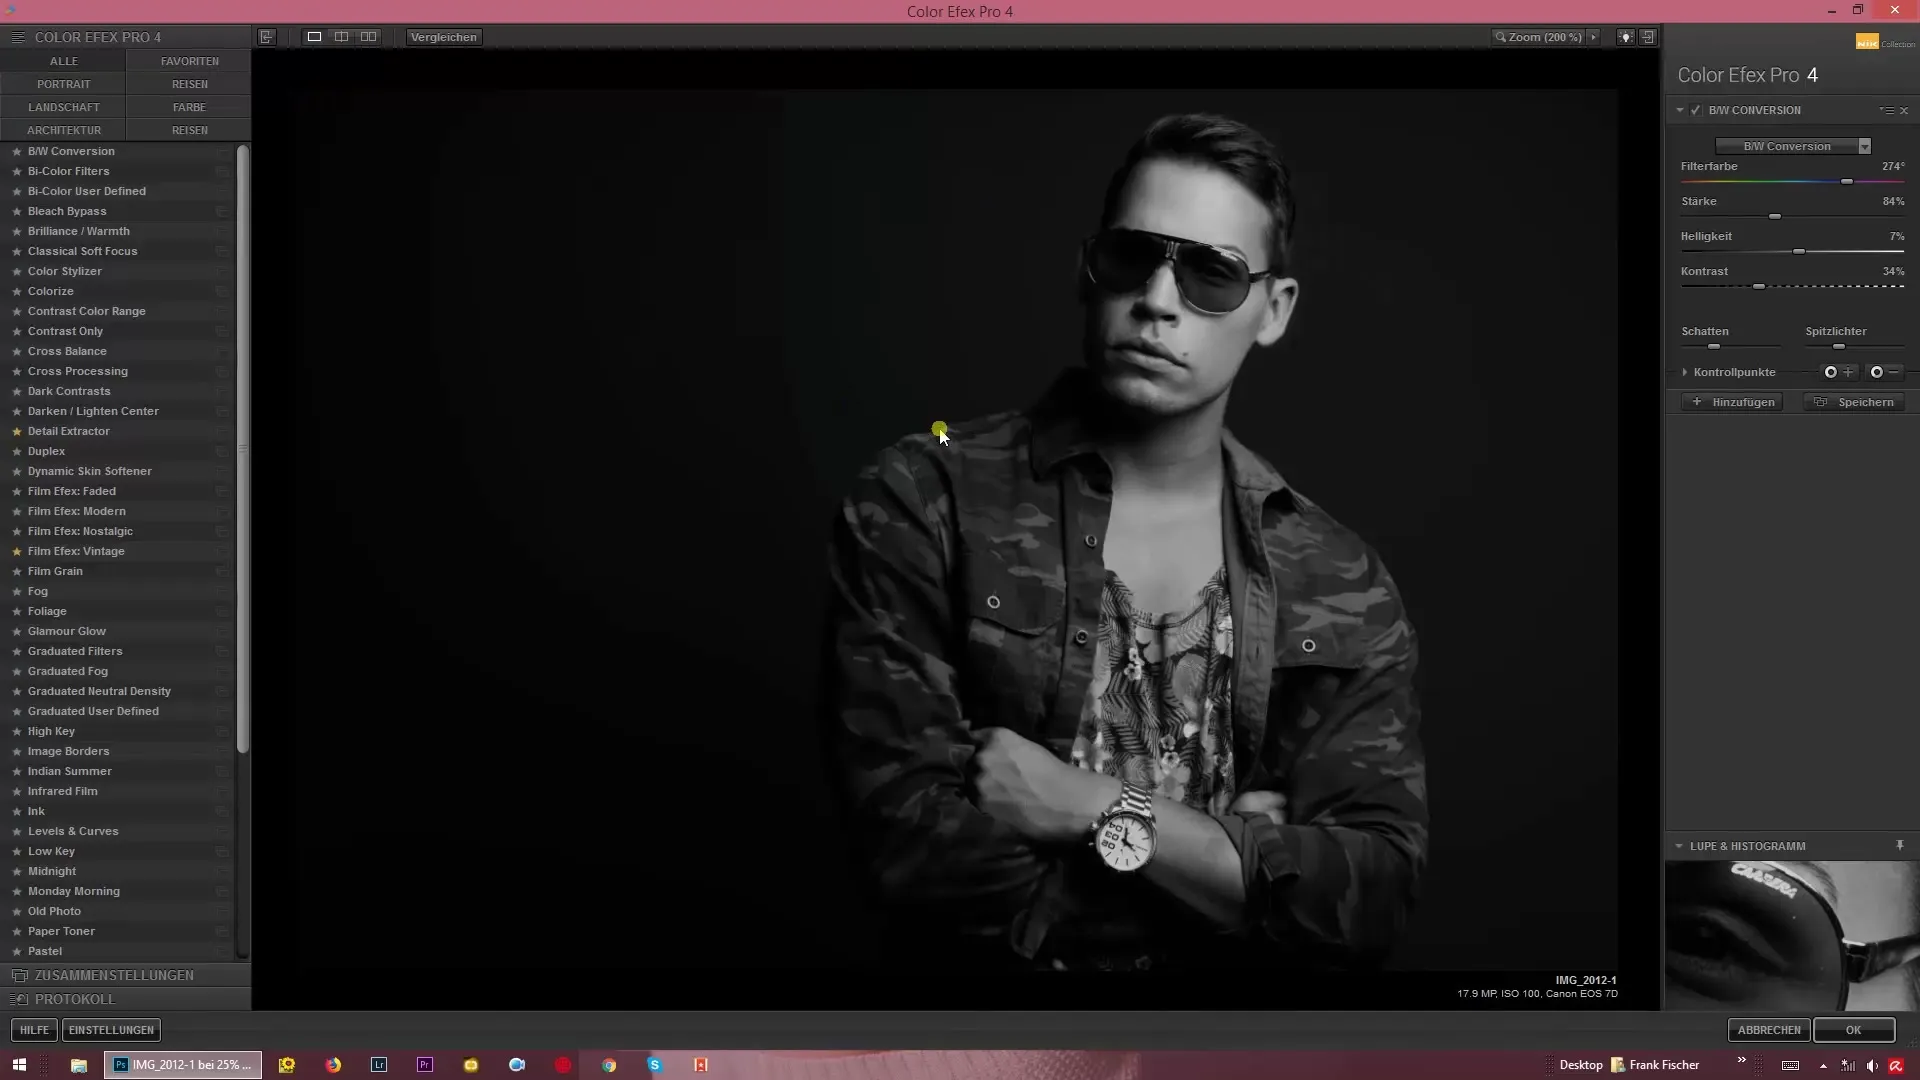
Task: Remove the B/W Conversion filter with X
Action: click(1904, 110)
